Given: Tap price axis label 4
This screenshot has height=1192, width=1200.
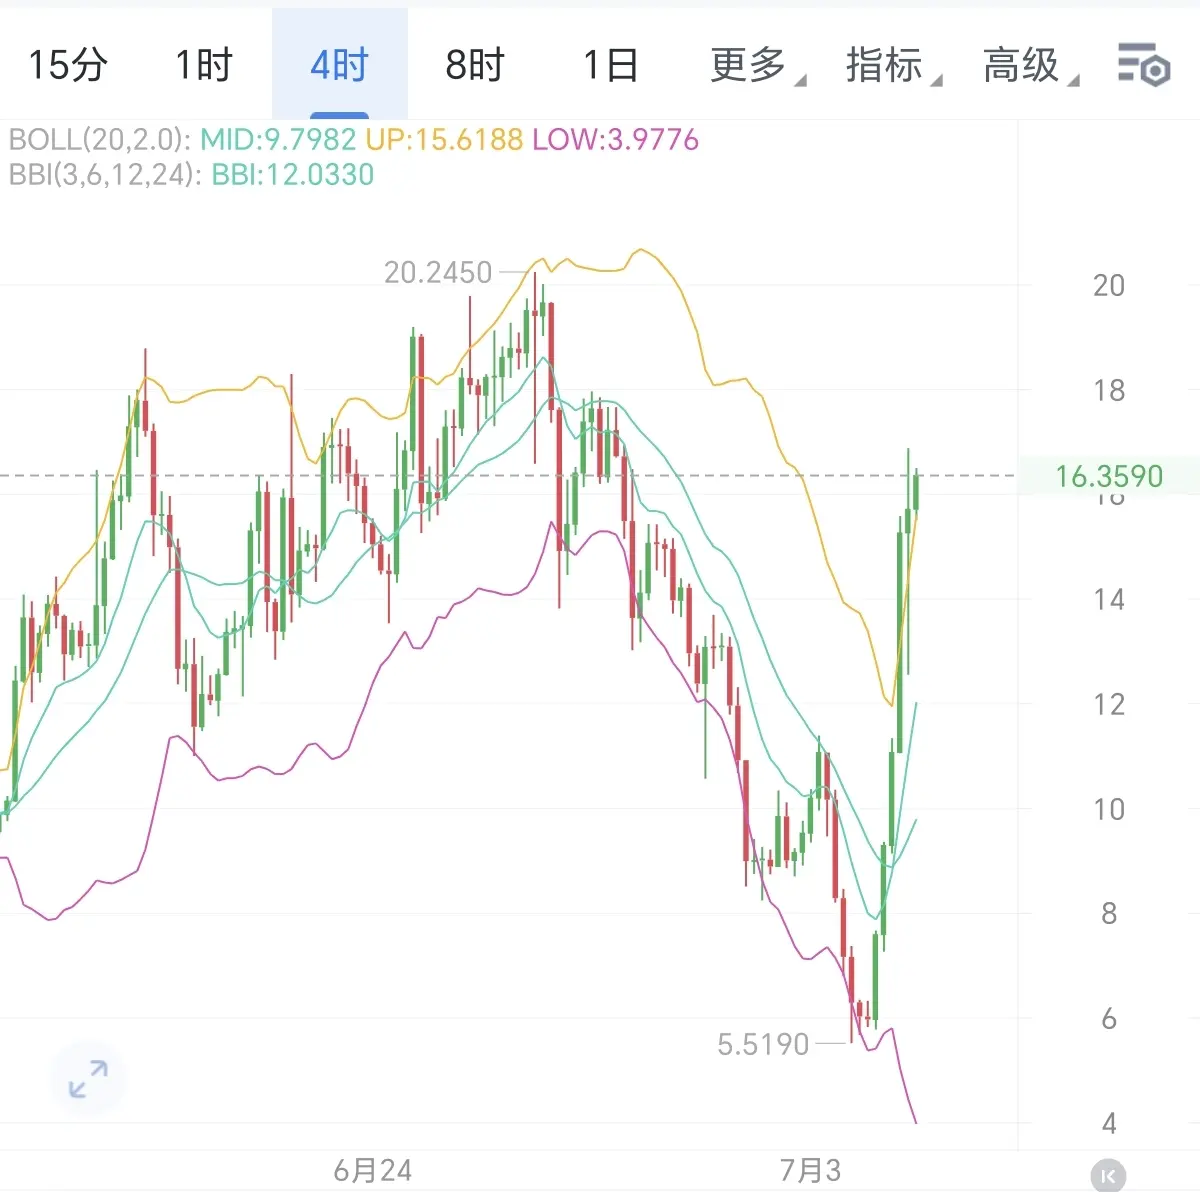Looking at the screenshot, I should [x=1109, y=1124].
